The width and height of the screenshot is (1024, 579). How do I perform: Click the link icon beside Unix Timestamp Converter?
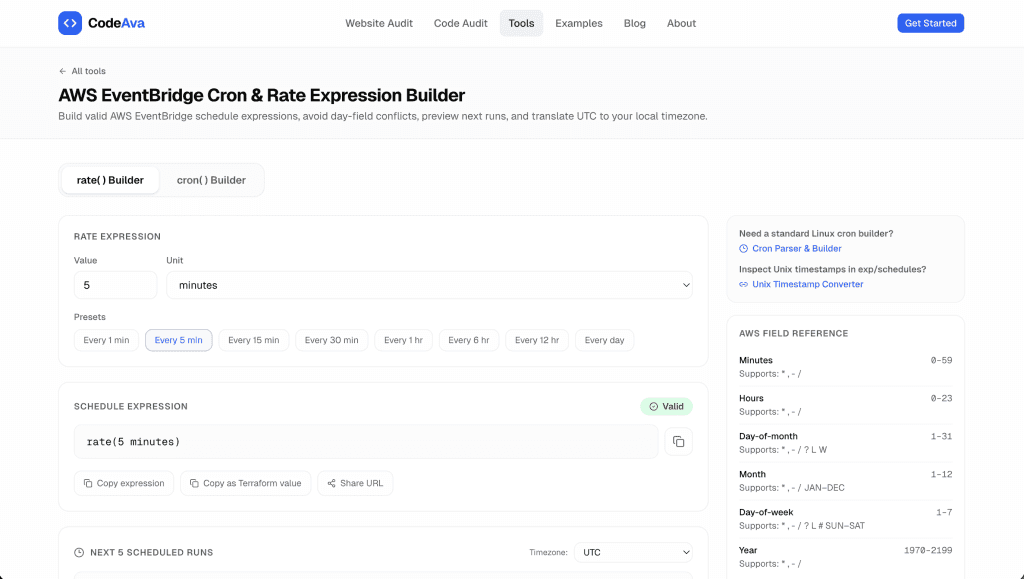coord(743,285)
